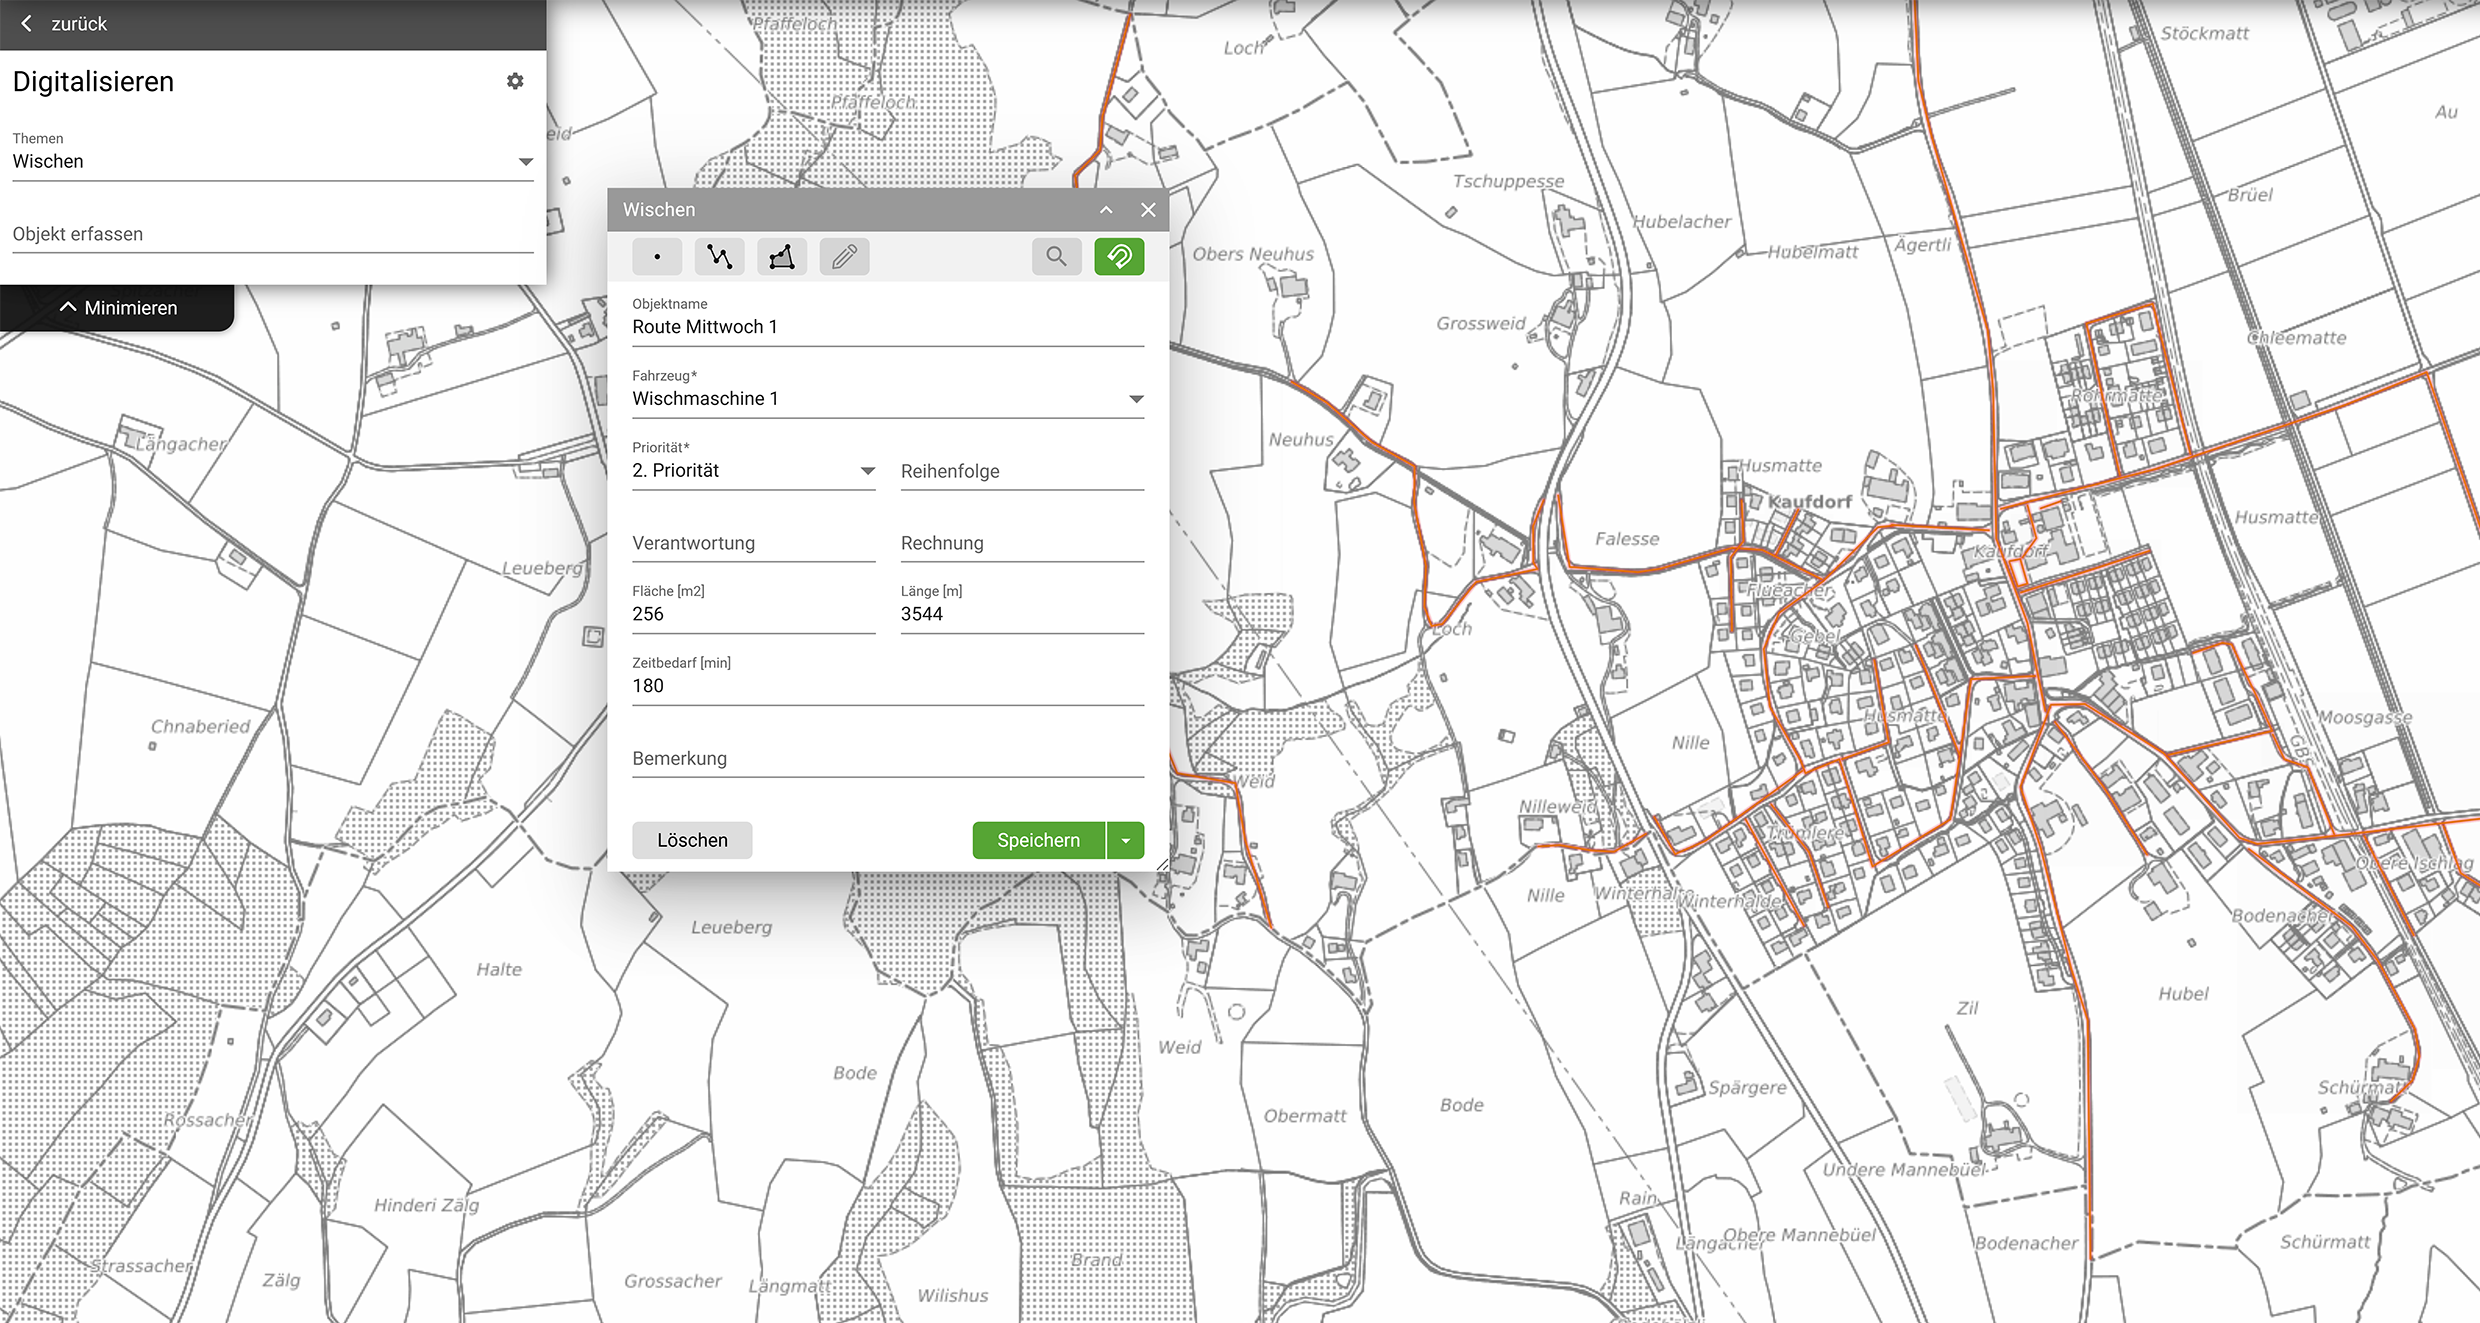Click the Objektname input field
Screen dimensions: 2480x1323
click(887, 327)
